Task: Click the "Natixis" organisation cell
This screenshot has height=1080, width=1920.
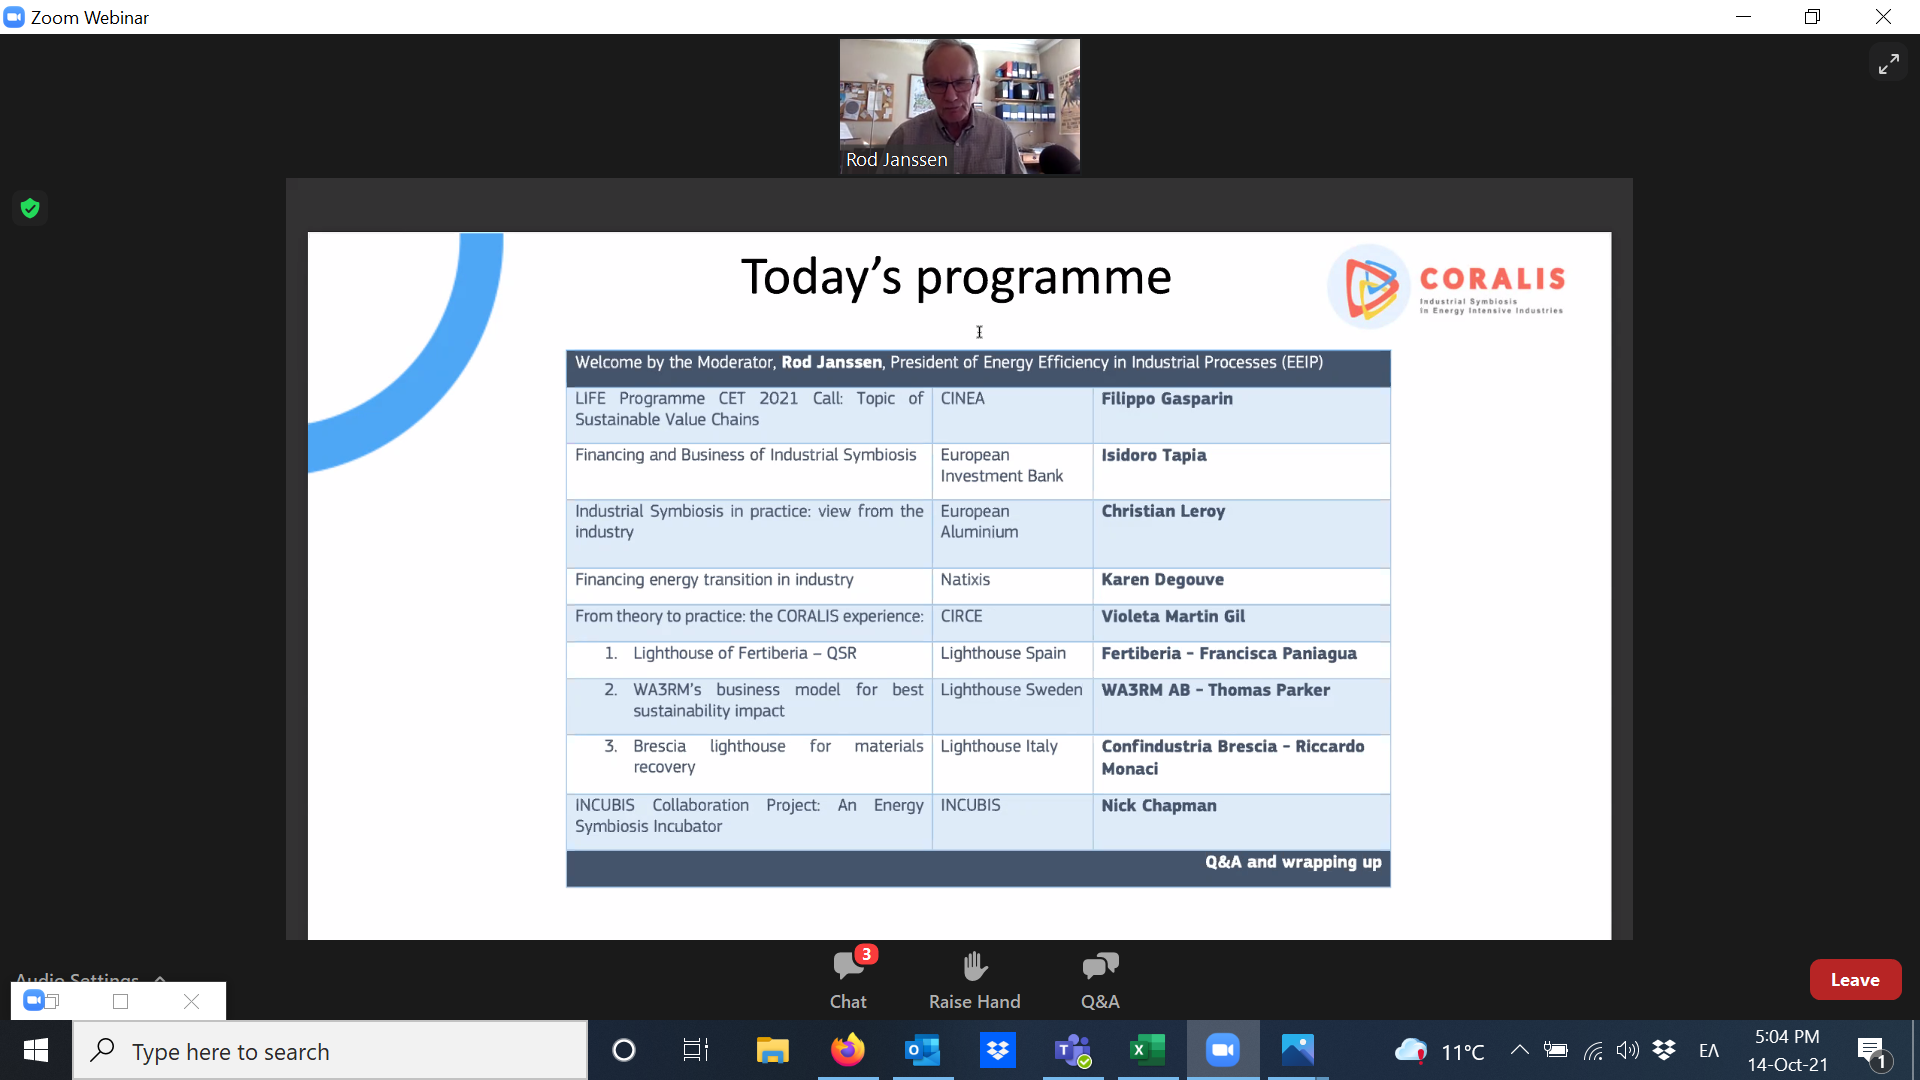Action: [x=1012, y=585]
